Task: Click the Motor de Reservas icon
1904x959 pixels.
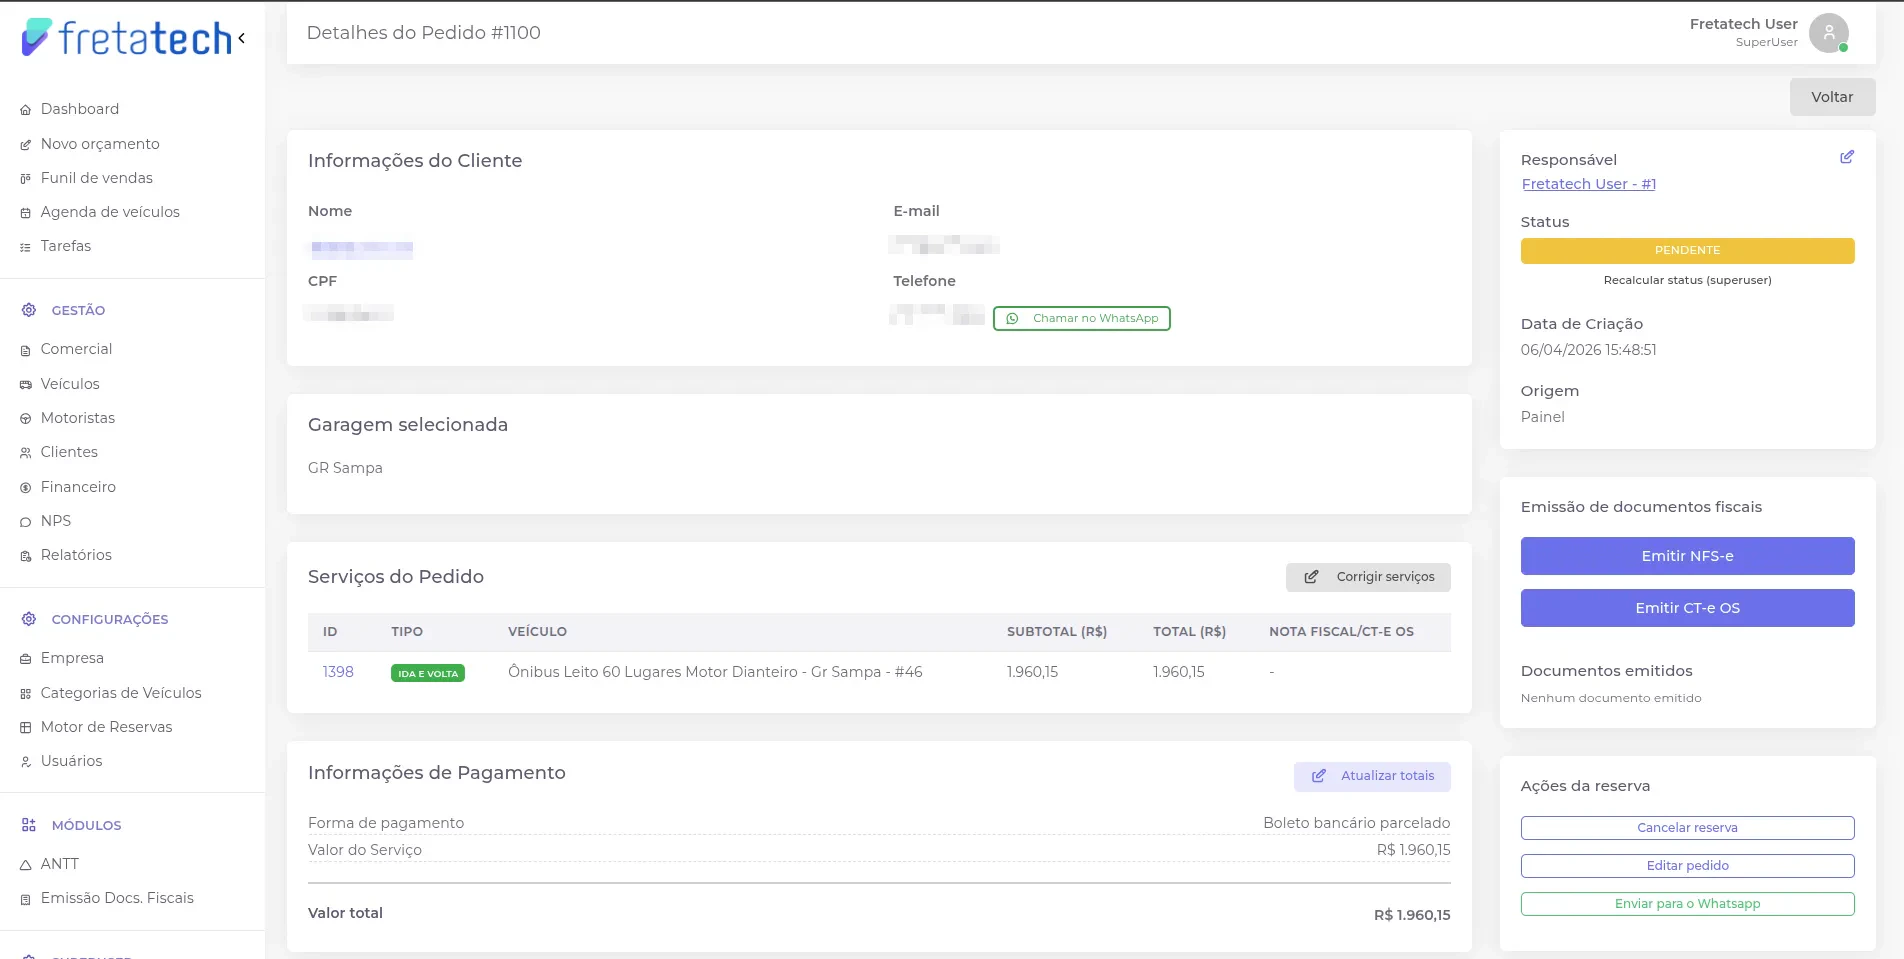Action: (26, 728)
